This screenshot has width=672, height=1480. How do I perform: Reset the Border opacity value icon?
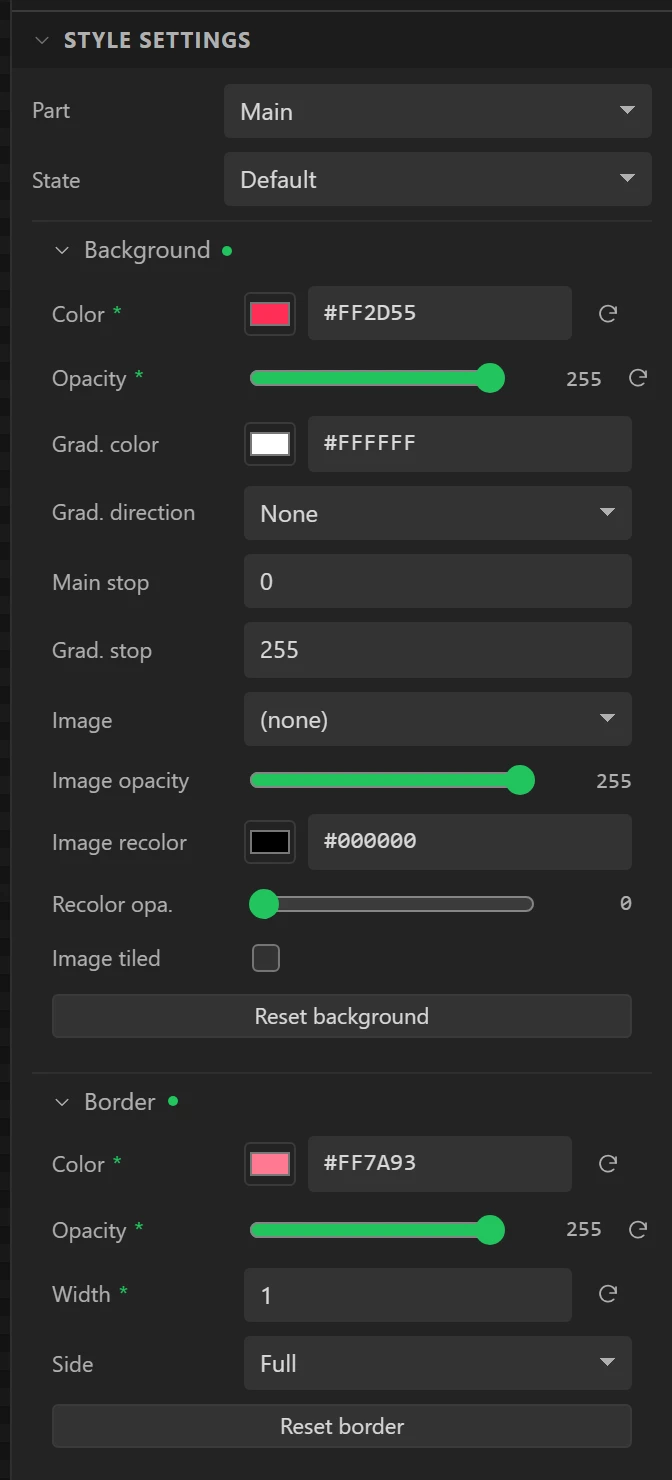pyautogui.click(x=637, y=1230)
